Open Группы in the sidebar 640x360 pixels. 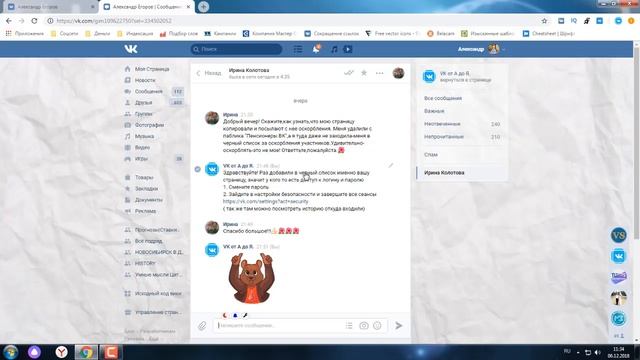coord(144,114)
